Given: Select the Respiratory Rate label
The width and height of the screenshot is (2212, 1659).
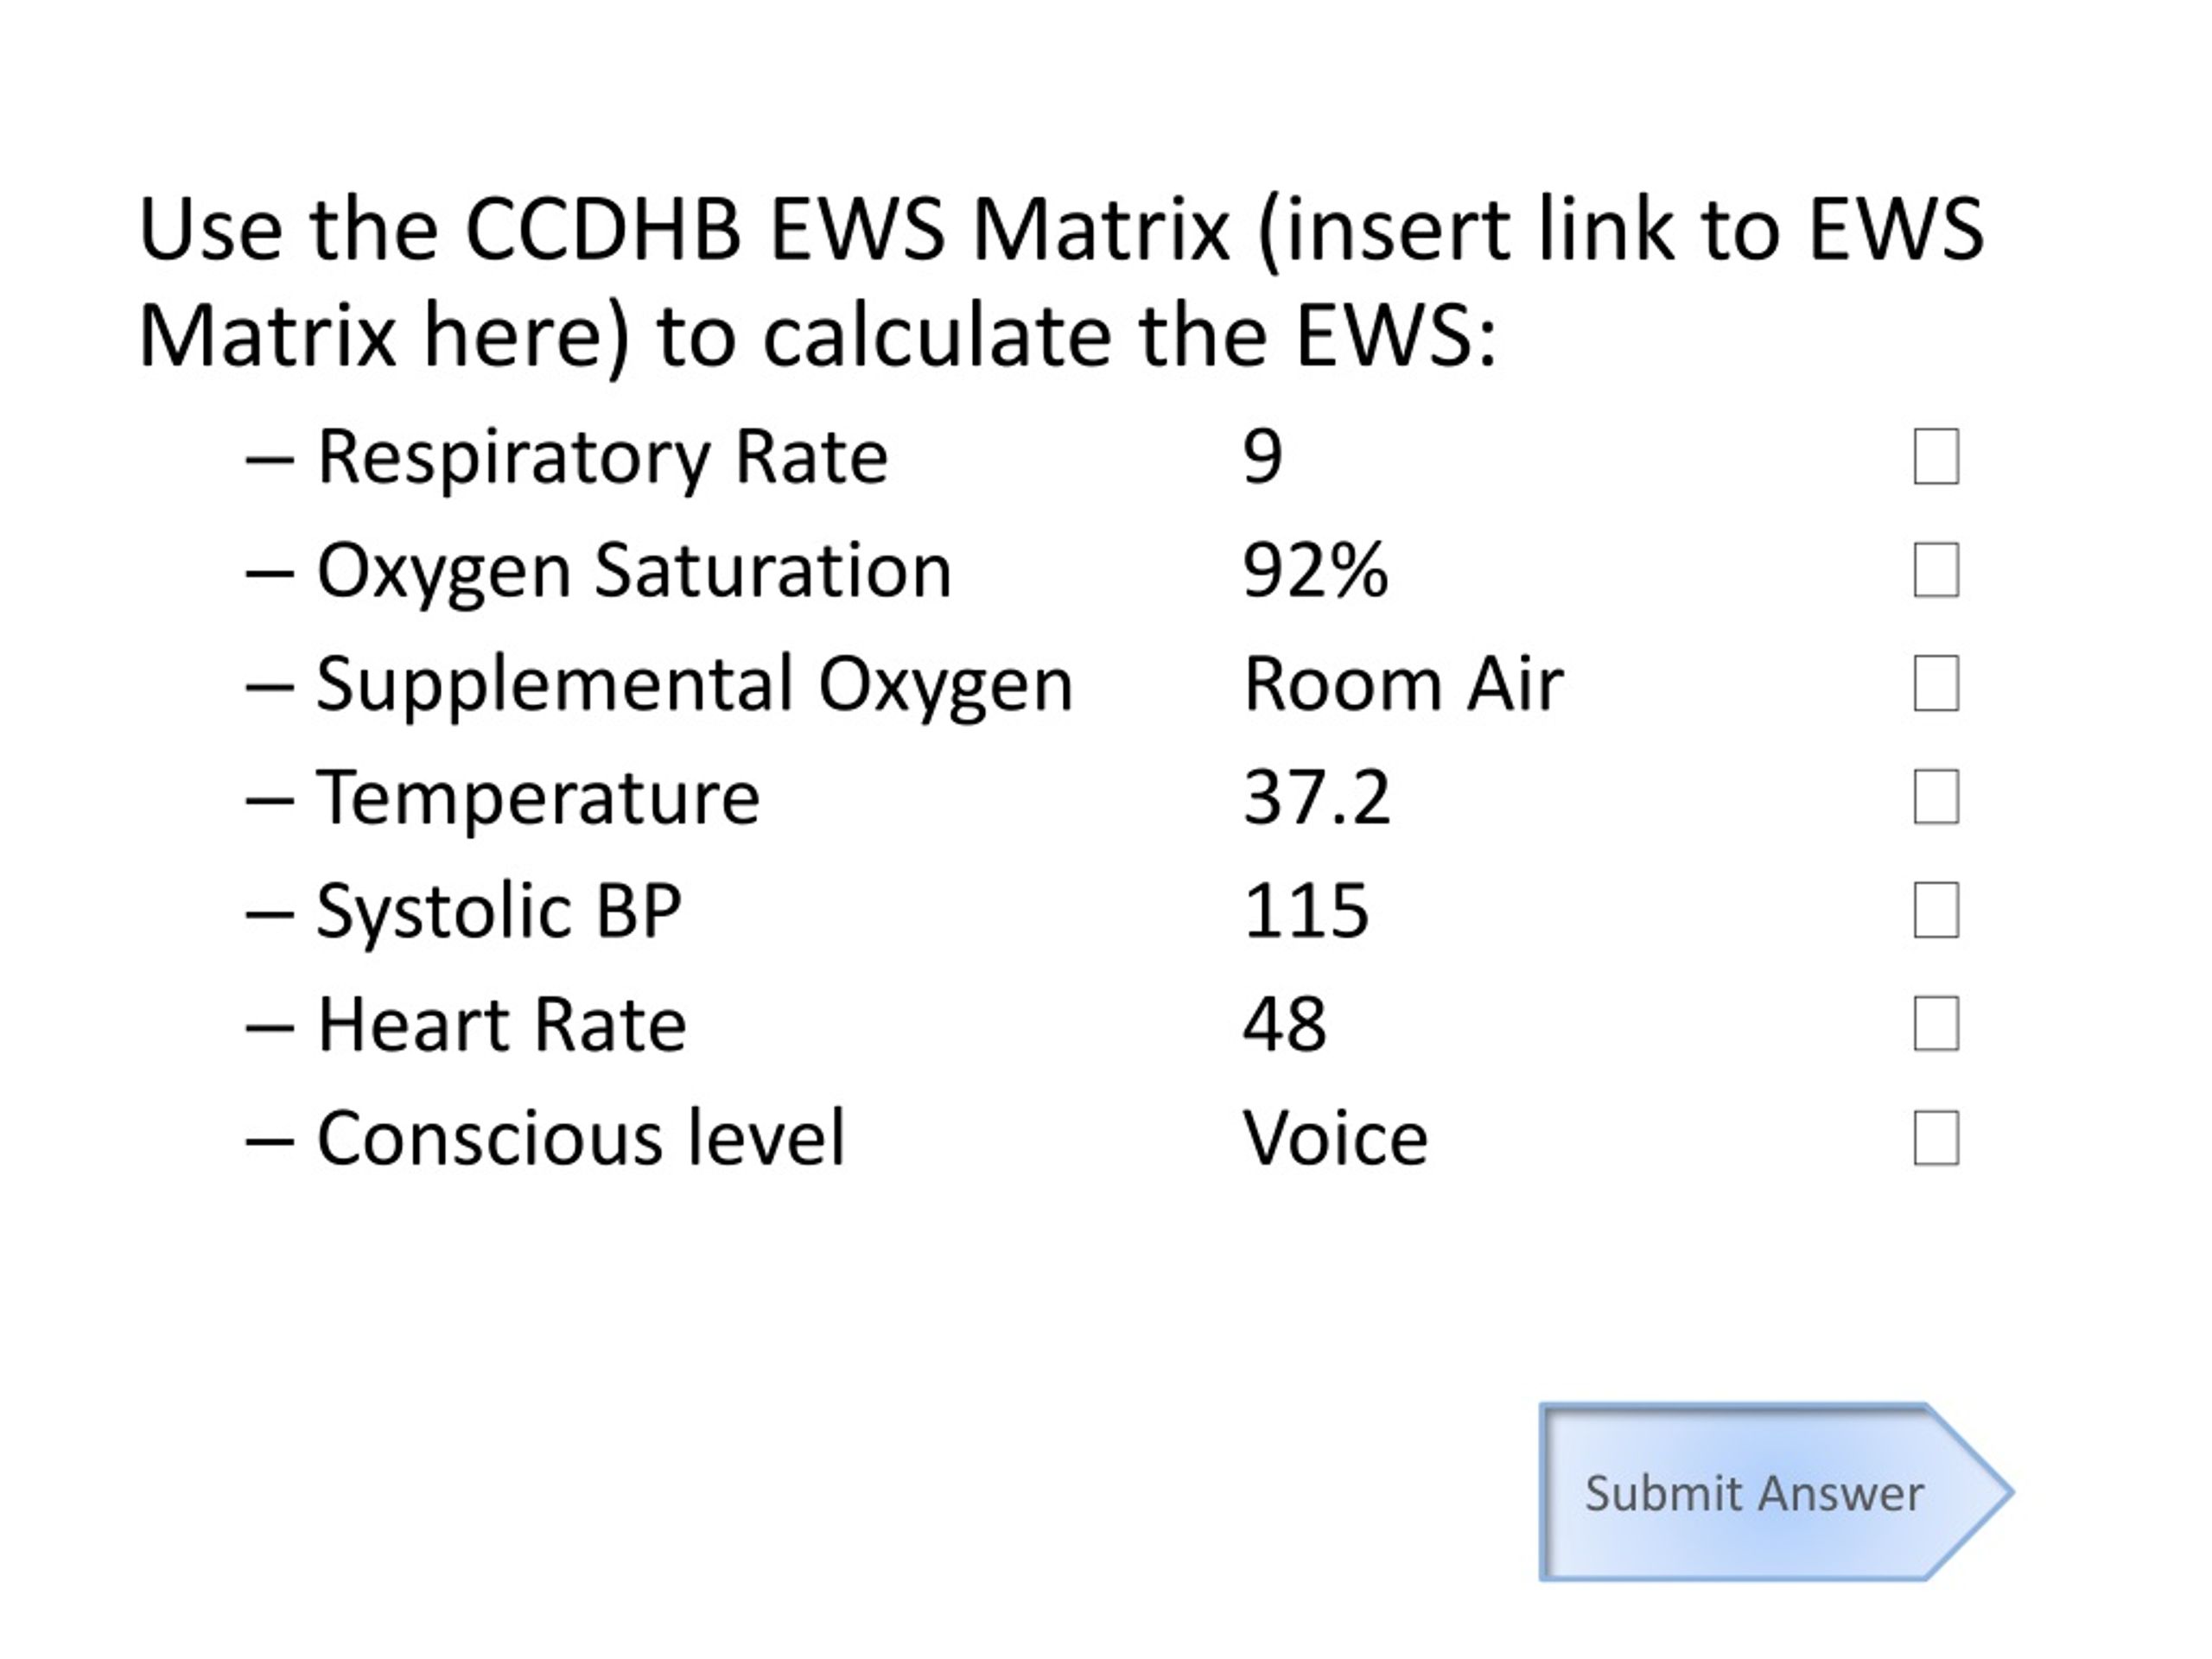Looking at the screenshot, I should pos(602,458).
